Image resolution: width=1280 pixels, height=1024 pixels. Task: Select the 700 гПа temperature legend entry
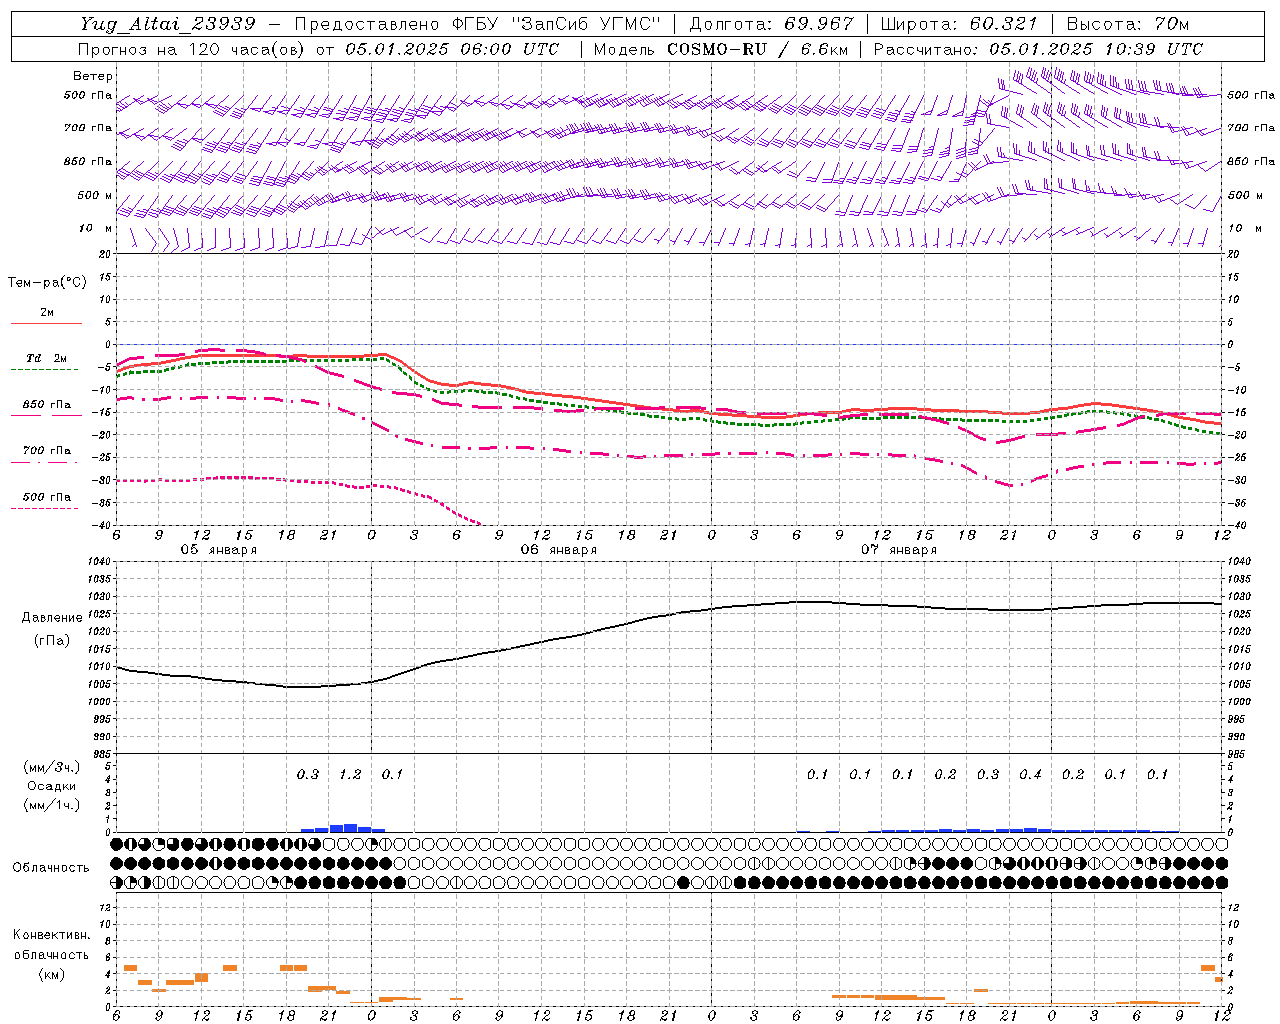pos(47,451)
